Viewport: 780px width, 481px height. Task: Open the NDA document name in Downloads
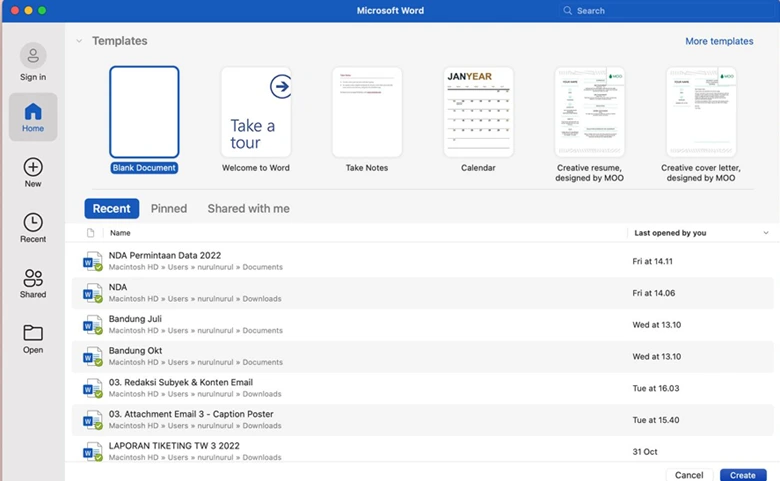(x=118, y=288)
